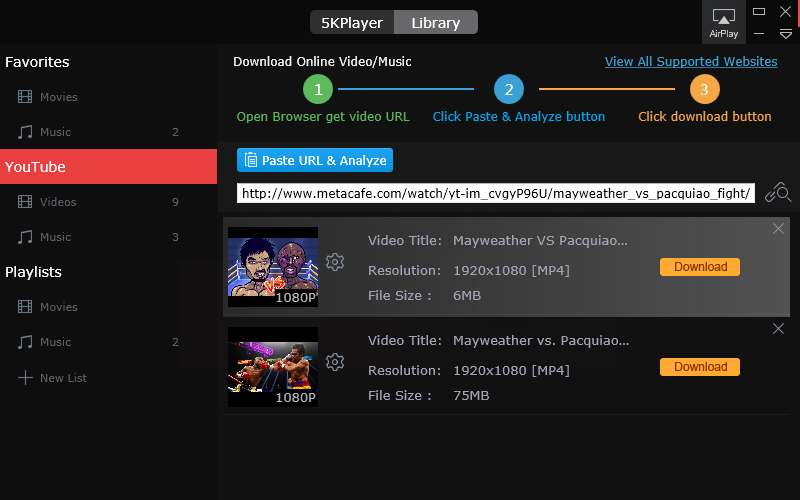Screen dimensions: 800x500
Task: Click the film icon next to YouTube Videos
Action: (x=25, y=202)
